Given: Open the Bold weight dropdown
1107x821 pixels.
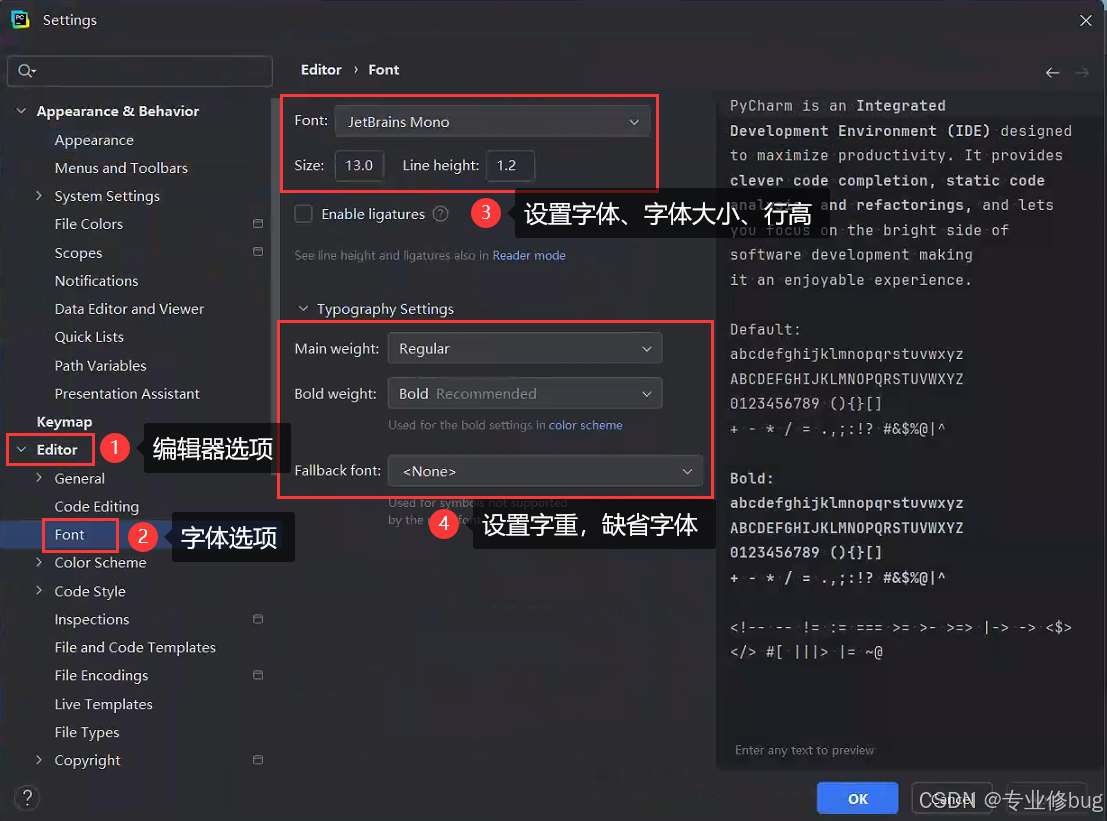Looking at the screenshot, I should tap(525, 394).
